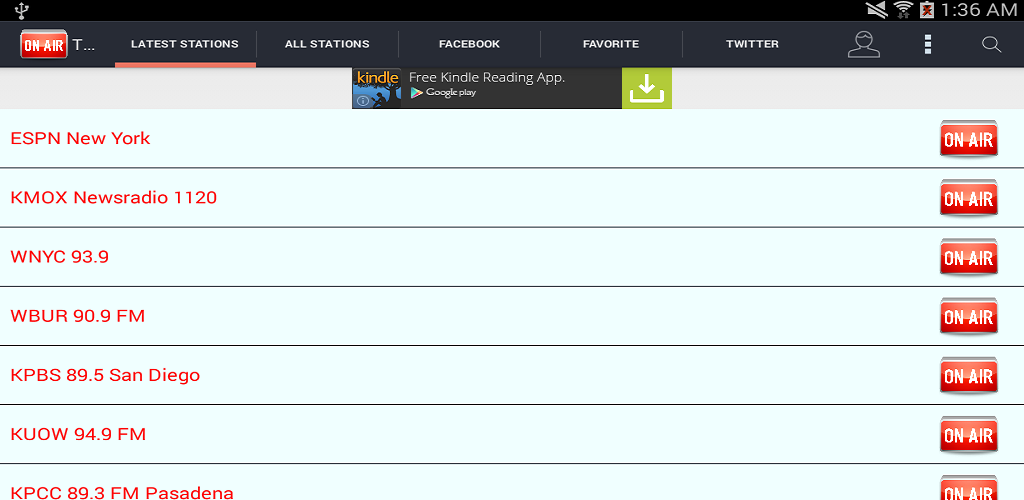Tap the USB status icon

tap(22, 10)
